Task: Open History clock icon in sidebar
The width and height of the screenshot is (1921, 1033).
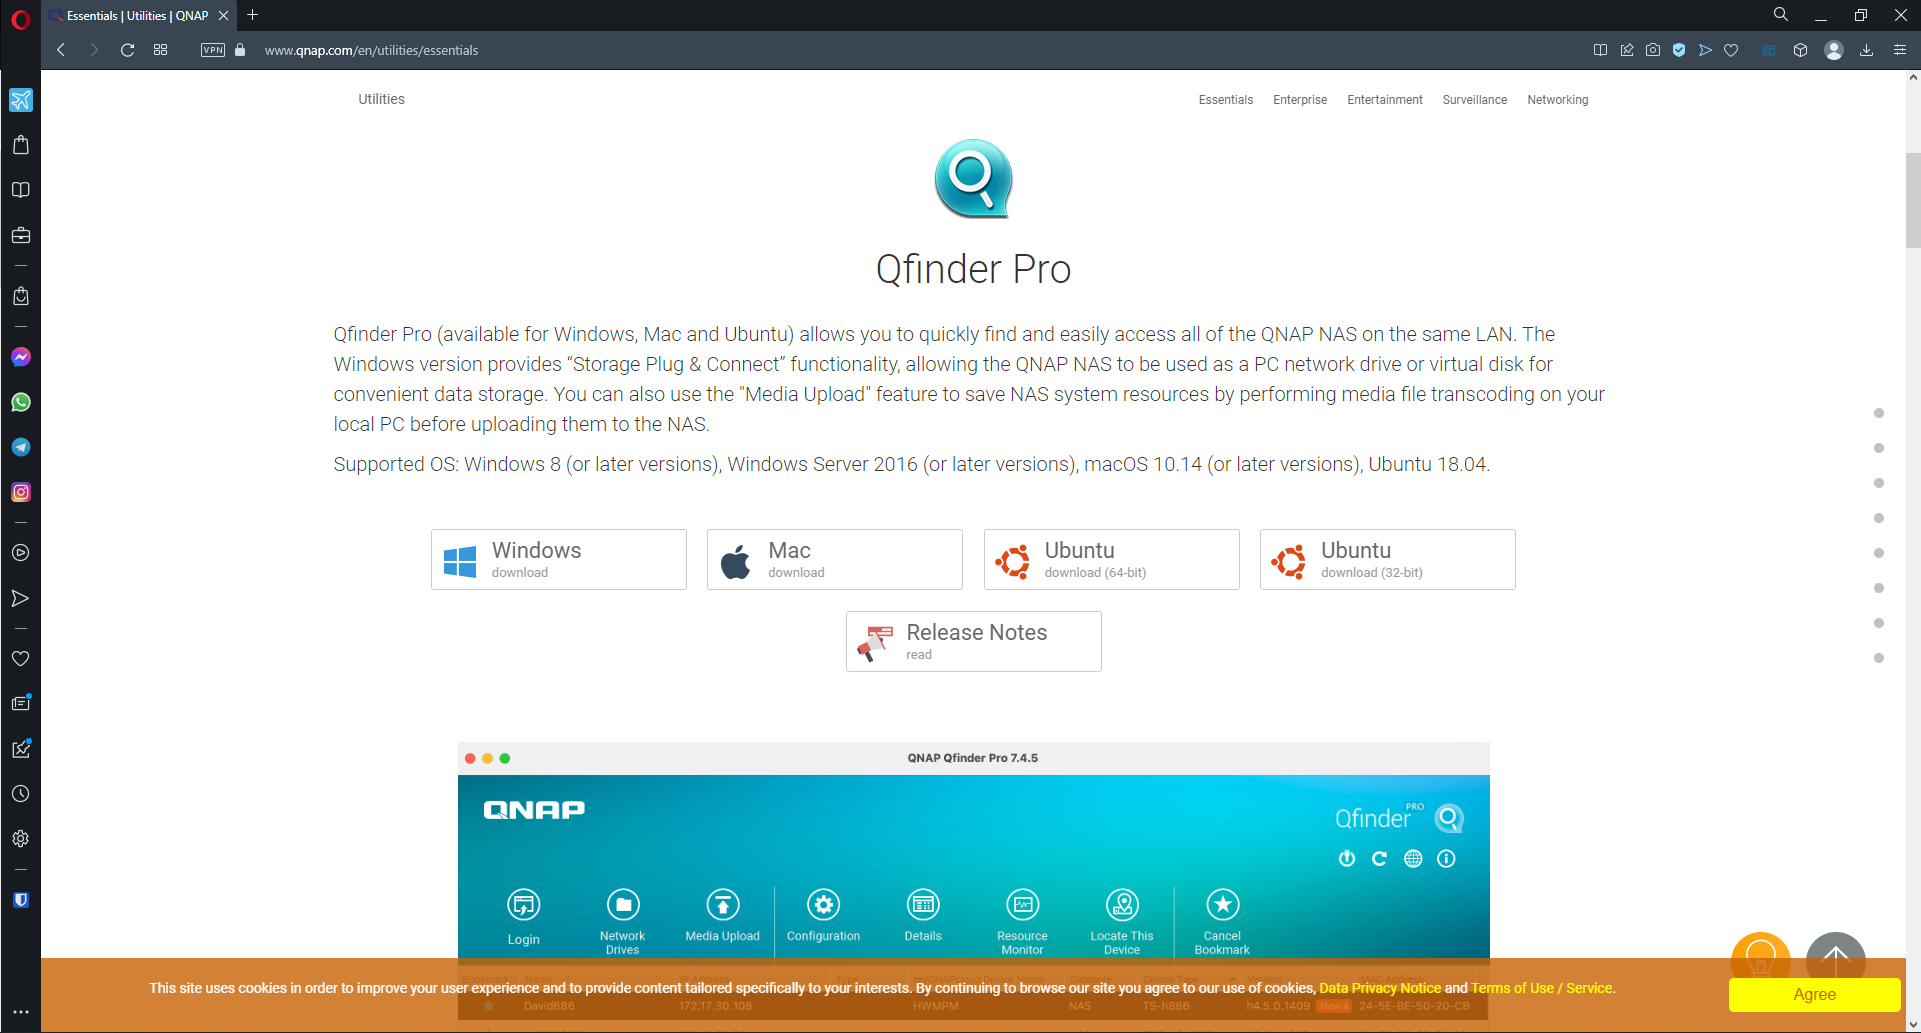Action: coord(21,794)
